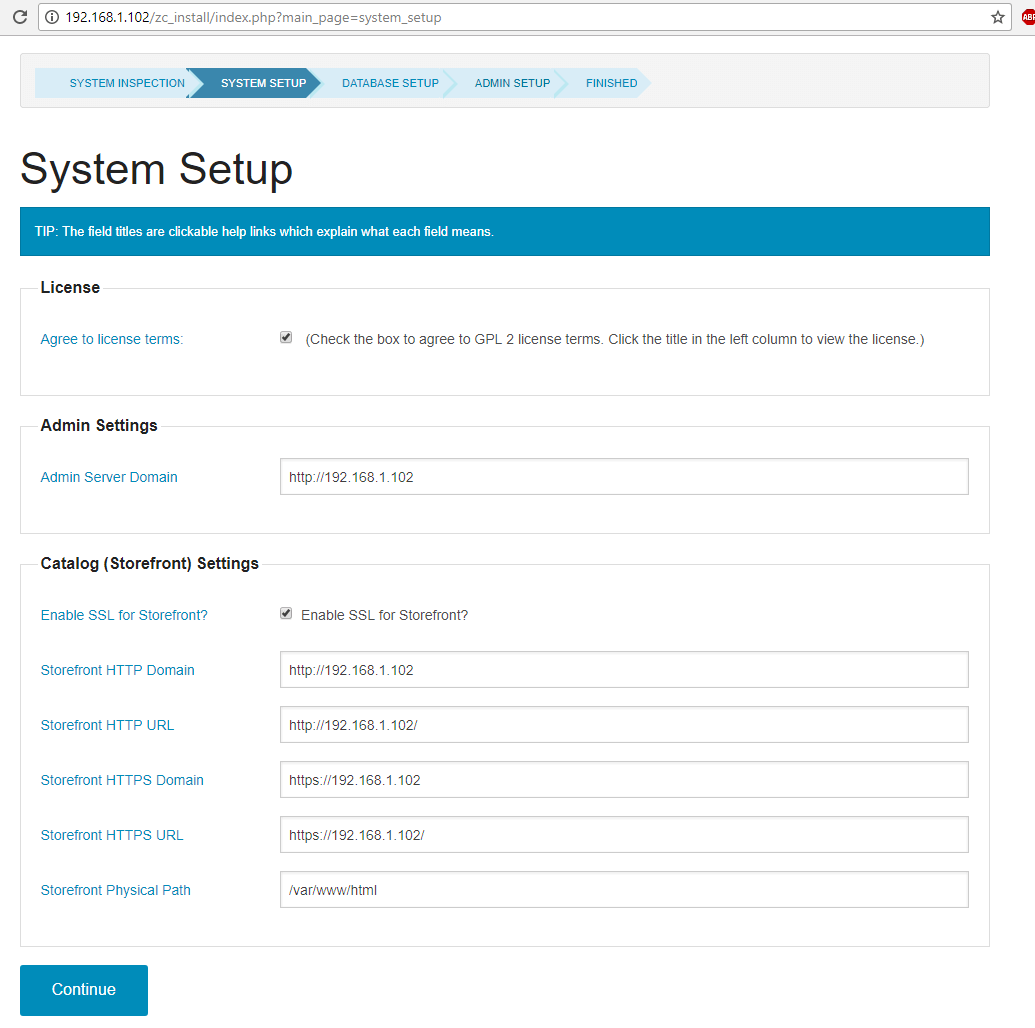Screen dimensions: 1035x1028
Task: Focus the Admin Server Domain input field
Action: tap(624, 477)
